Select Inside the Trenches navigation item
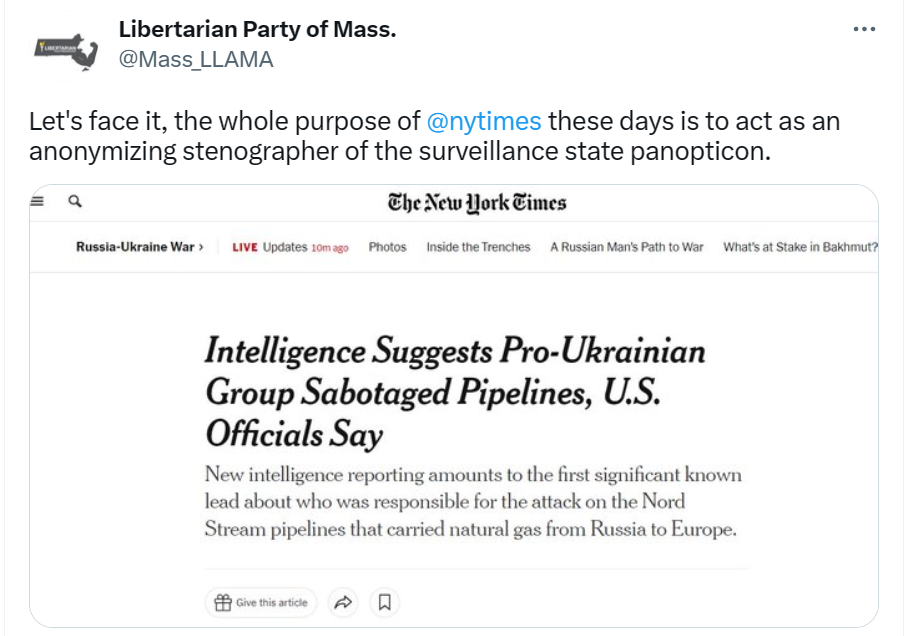 (x=478, y=247)
